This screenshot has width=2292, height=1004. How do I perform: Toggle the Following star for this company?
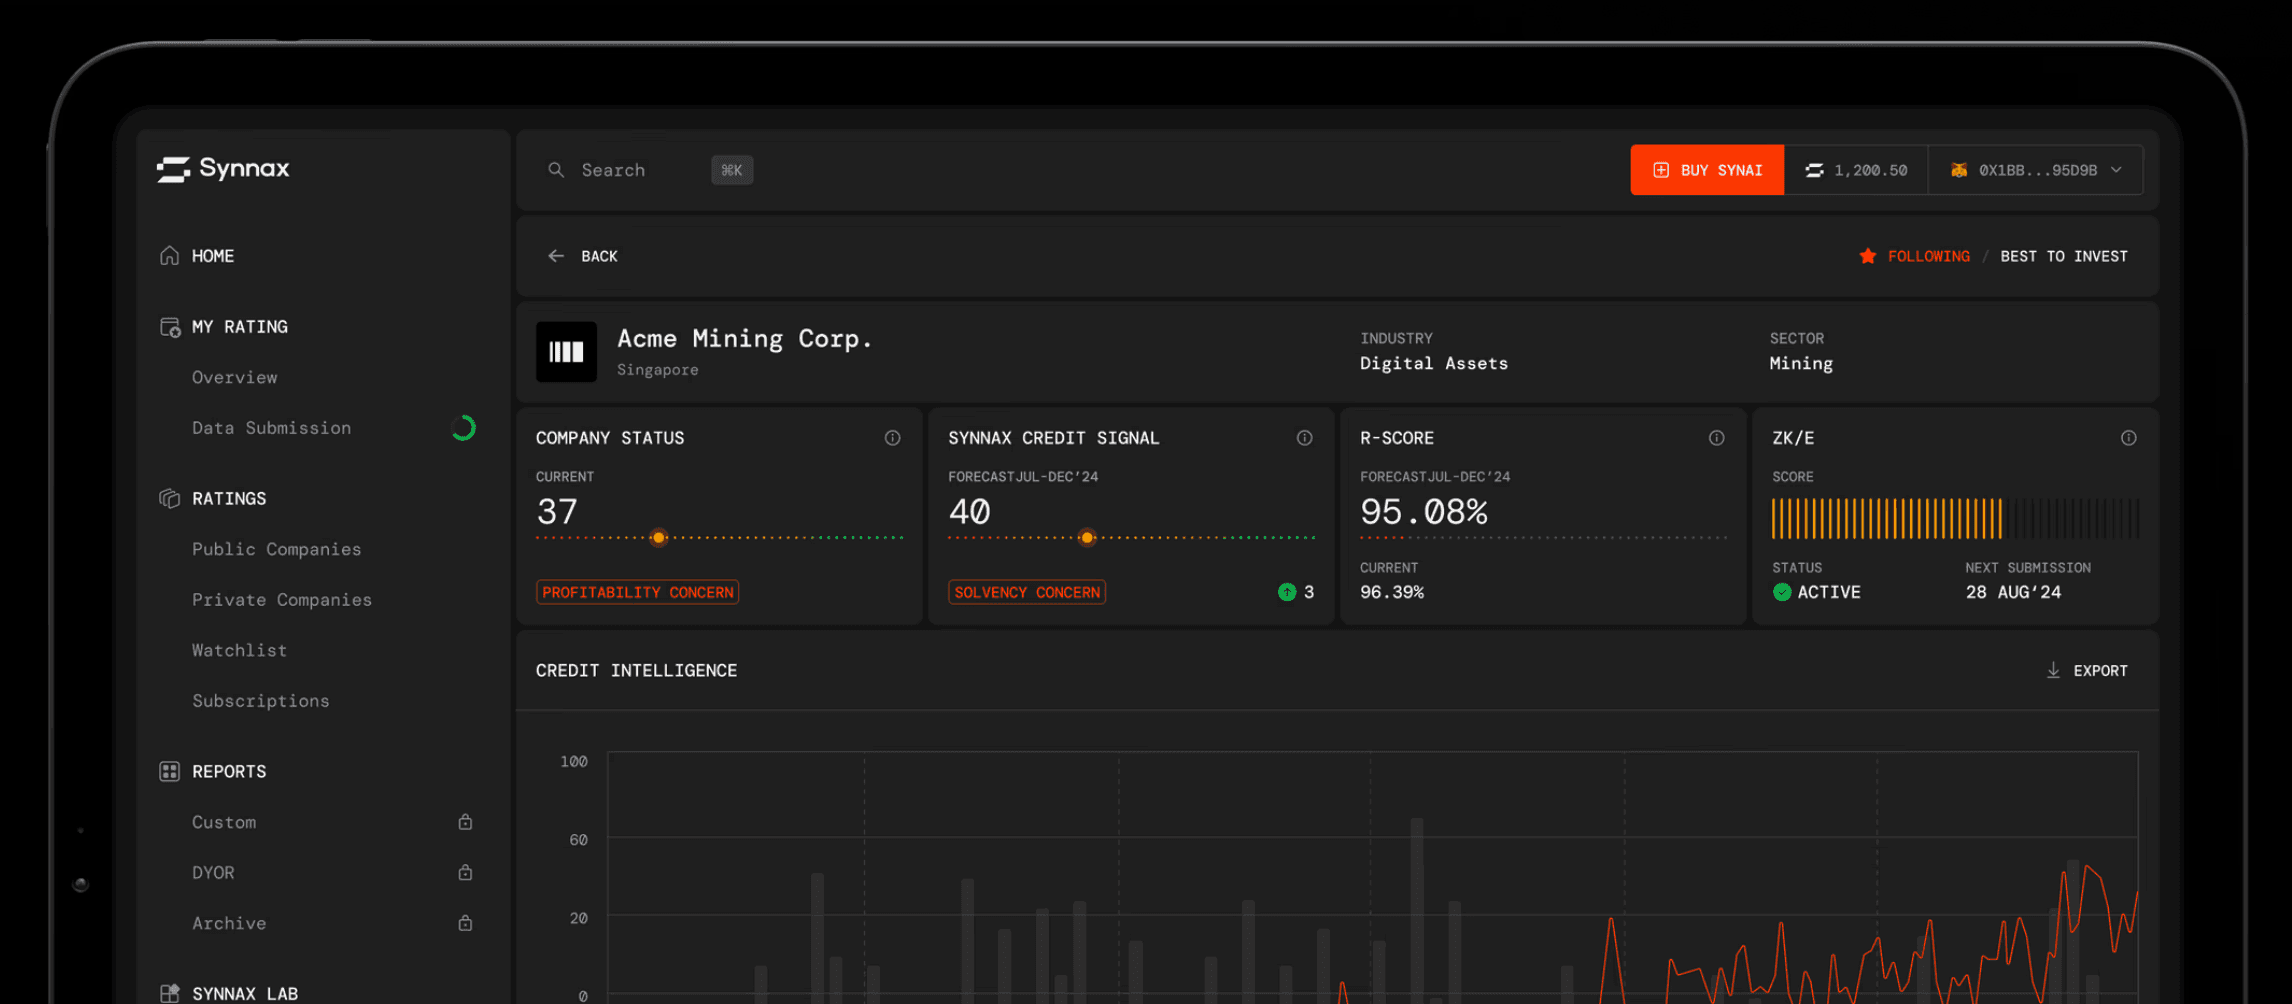pos(1867,257)
